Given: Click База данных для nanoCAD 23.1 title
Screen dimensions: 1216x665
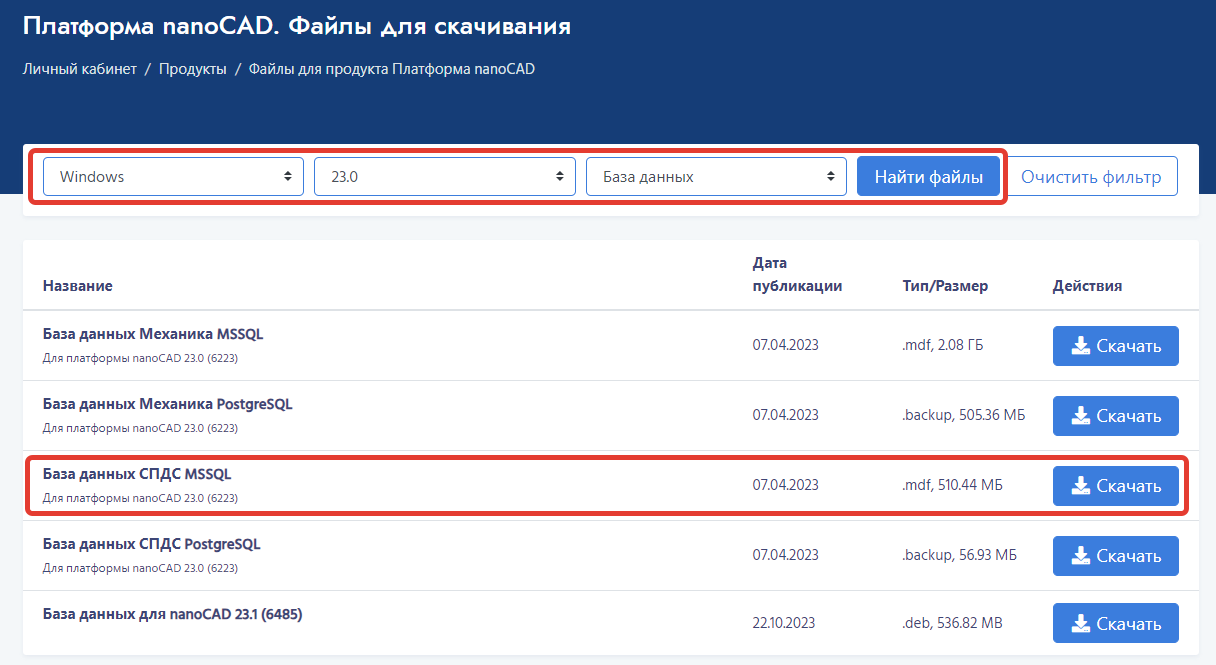Looking at the screenshot, I should (x=172, y=613).
